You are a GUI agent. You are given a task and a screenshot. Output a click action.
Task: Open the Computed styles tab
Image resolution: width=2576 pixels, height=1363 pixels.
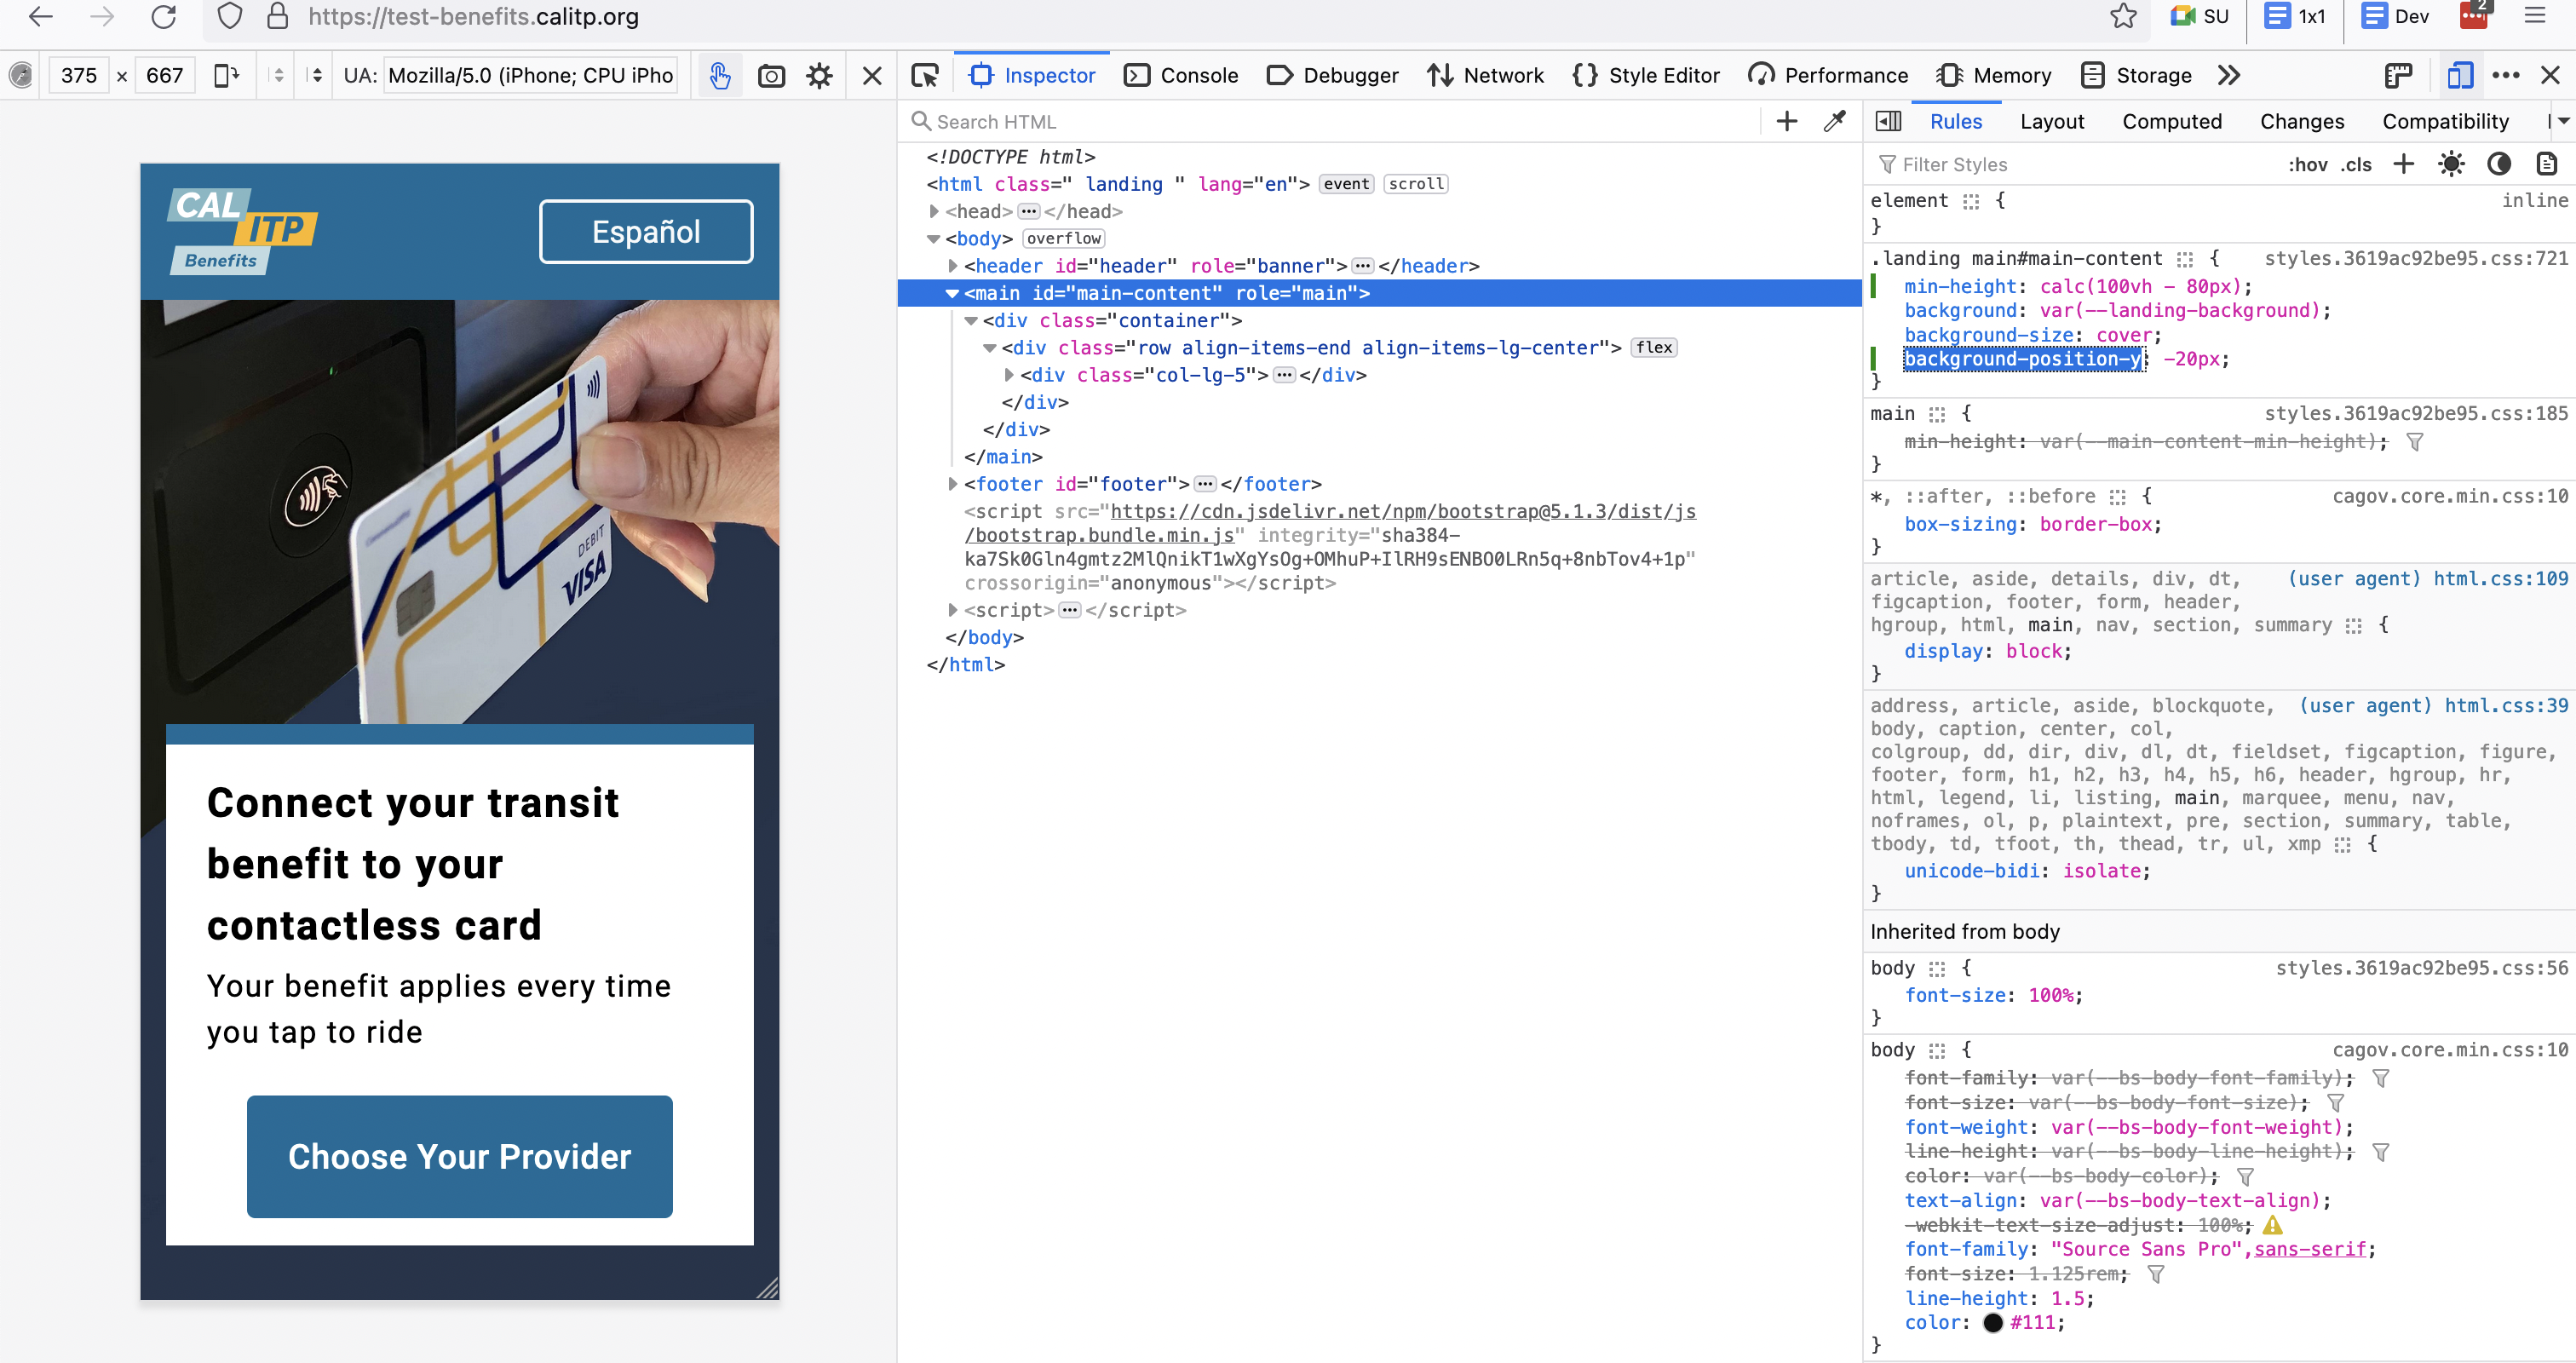2171,121
